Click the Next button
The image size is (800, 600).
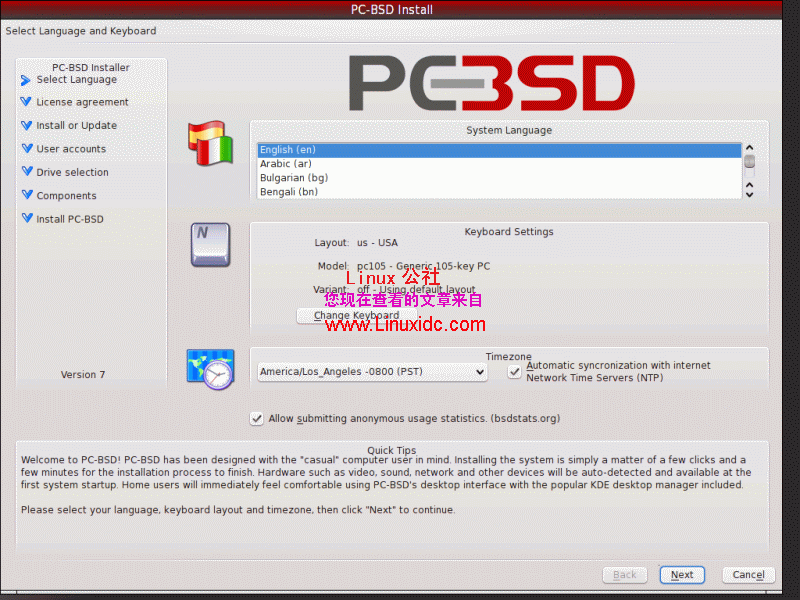(x=681, y=574)
